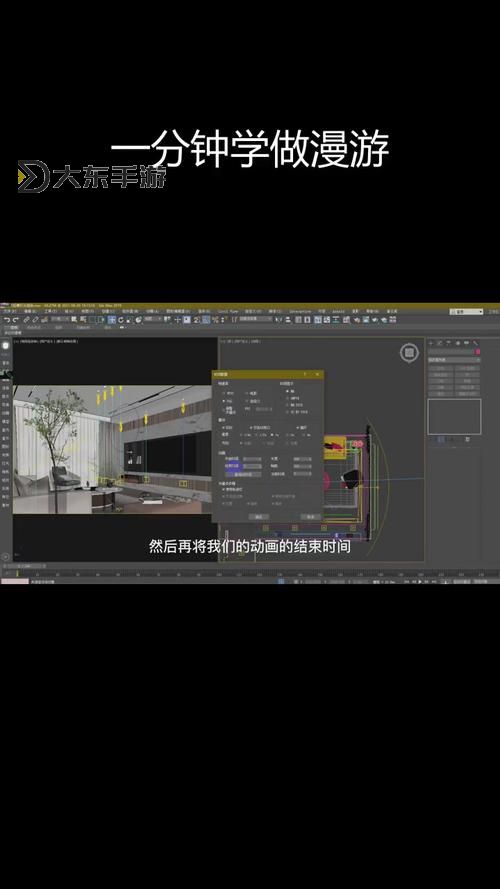Select Film frame rate radio button

click(x=247, y=393)
